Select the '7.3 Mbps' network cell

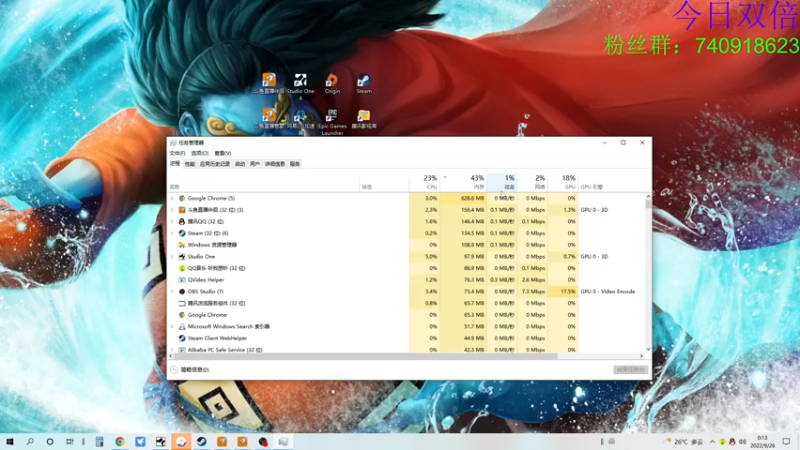click(532, 291)
